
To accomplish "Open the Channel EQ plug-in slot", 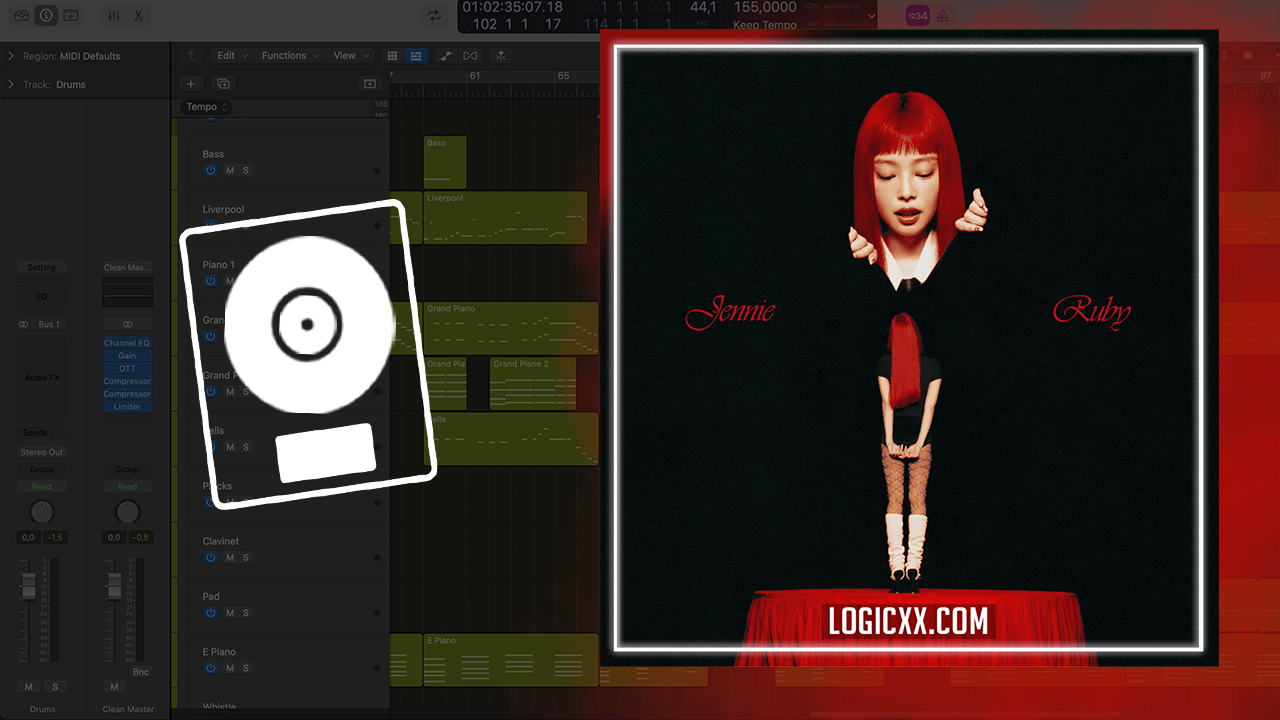I will pyautogui.click(x=128, y=343).
